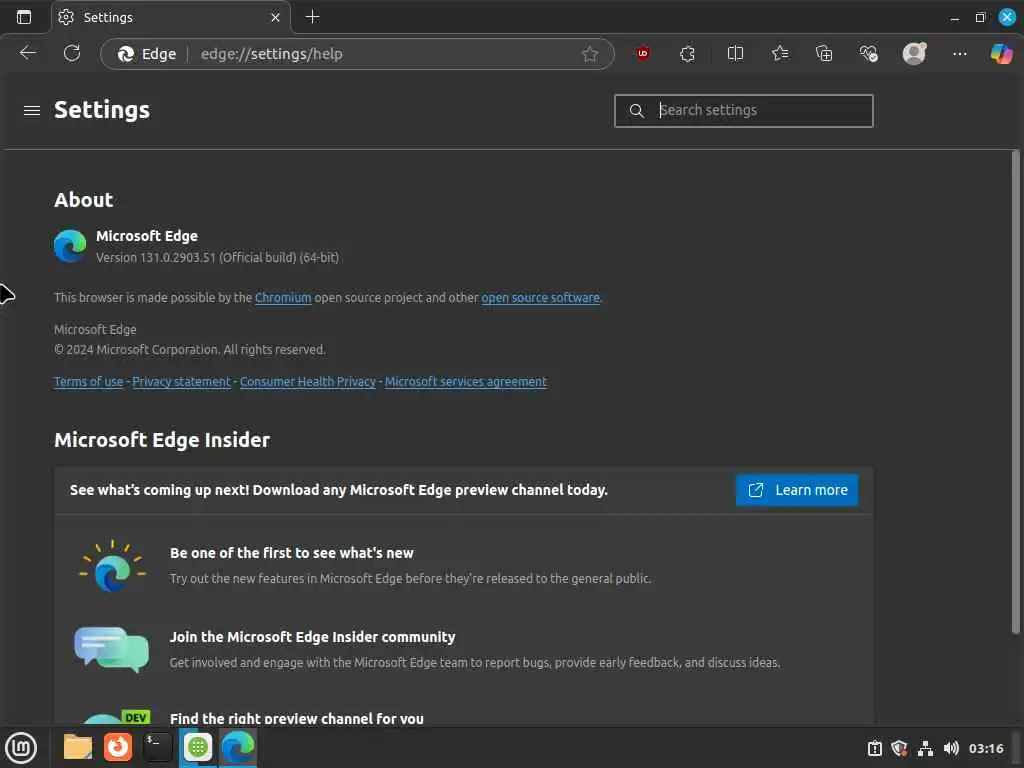The image size is (1024, 768).
Task: Open the Linux Mint start menu
Action: coord(21,748)
